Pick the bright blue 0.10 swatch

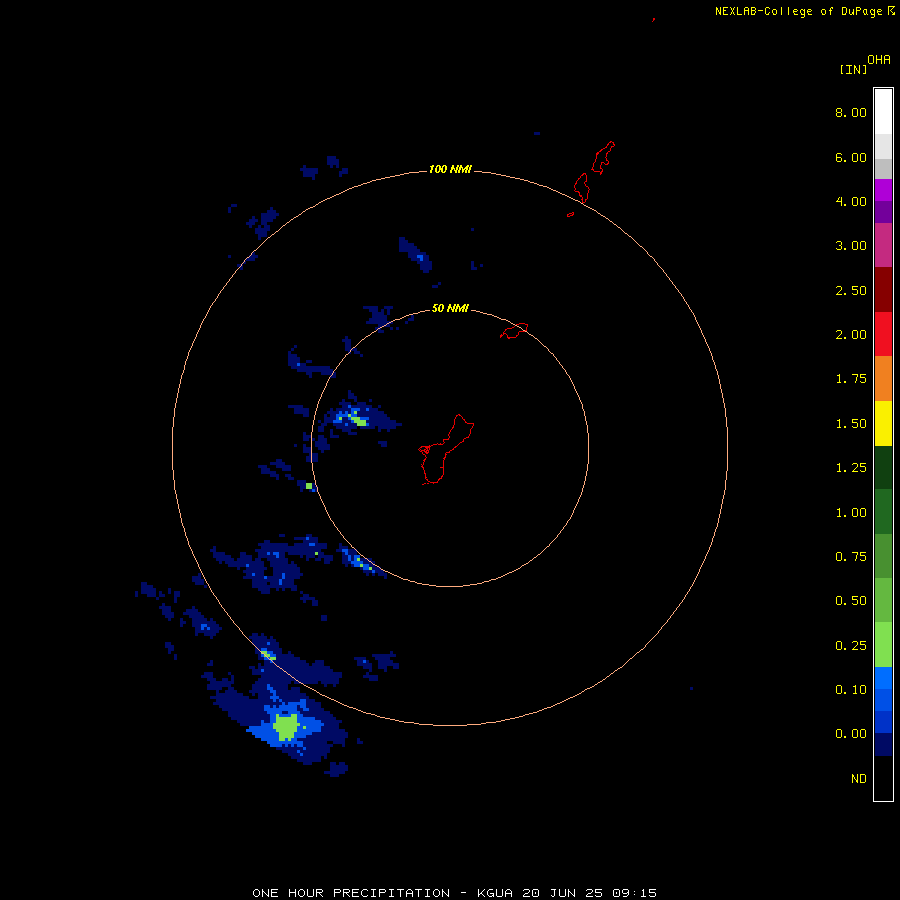[883, 678]
